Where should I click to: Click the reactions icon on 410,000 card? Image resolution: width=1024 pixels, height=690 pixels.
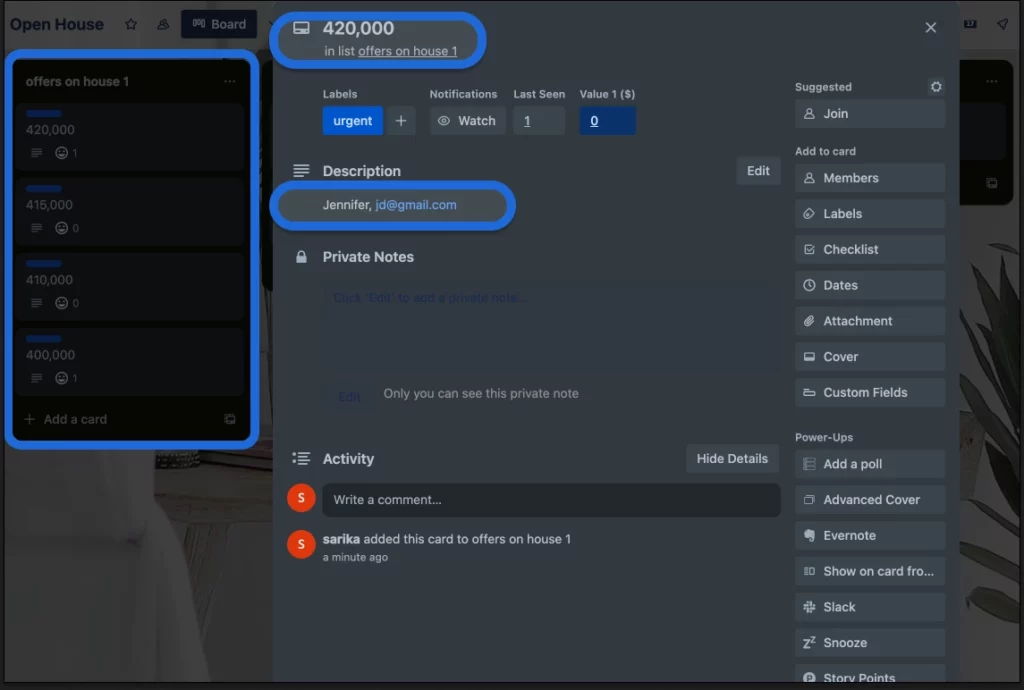point(61,303)
